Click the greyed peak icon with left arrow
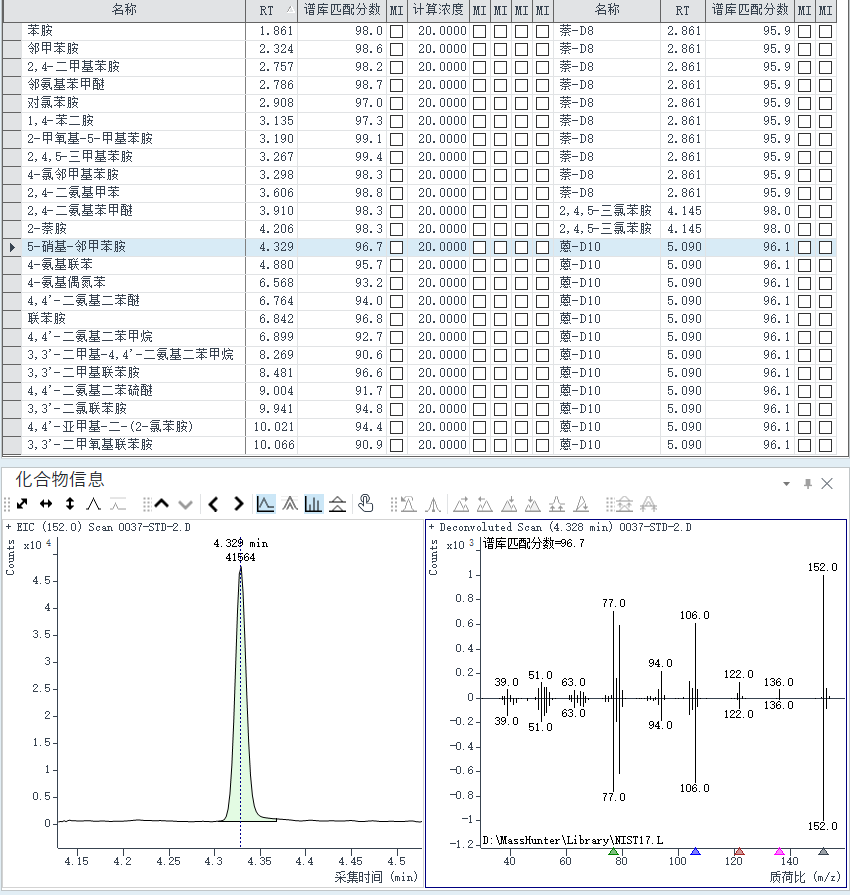850x895 pixels. pos(485,504)
